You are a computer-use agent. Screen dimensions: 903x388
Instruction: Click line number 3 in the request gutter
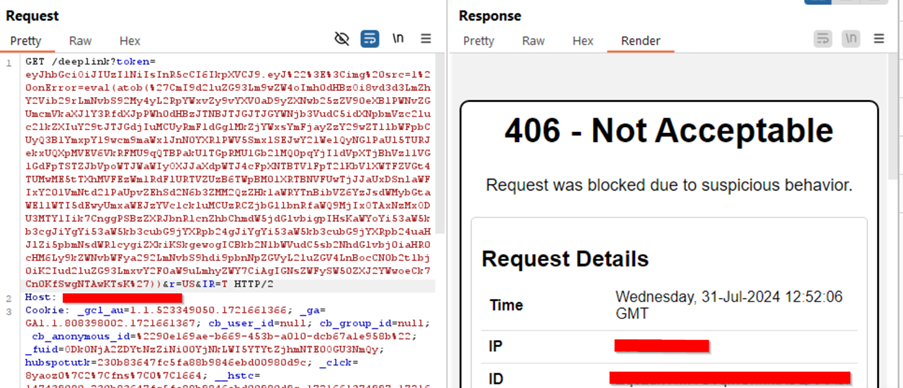coord(9,311)
